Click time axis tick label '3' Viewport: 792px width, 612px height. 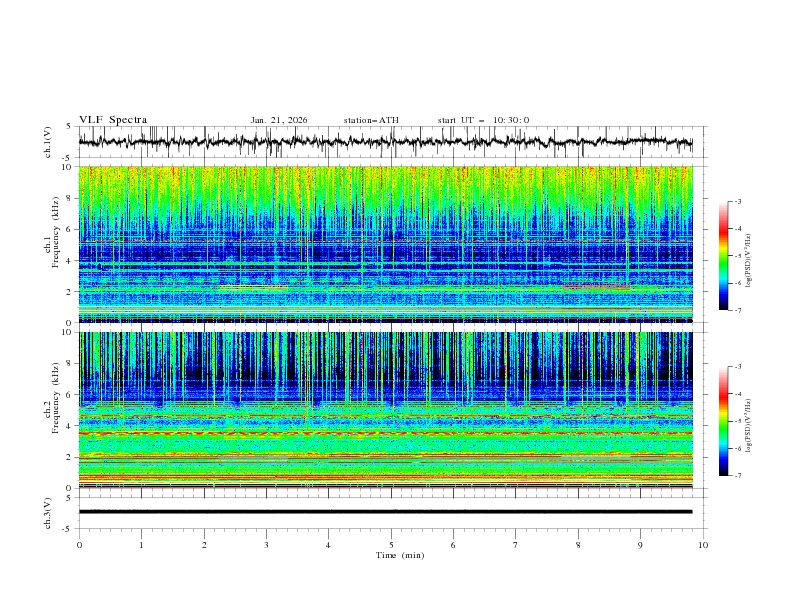266,545
